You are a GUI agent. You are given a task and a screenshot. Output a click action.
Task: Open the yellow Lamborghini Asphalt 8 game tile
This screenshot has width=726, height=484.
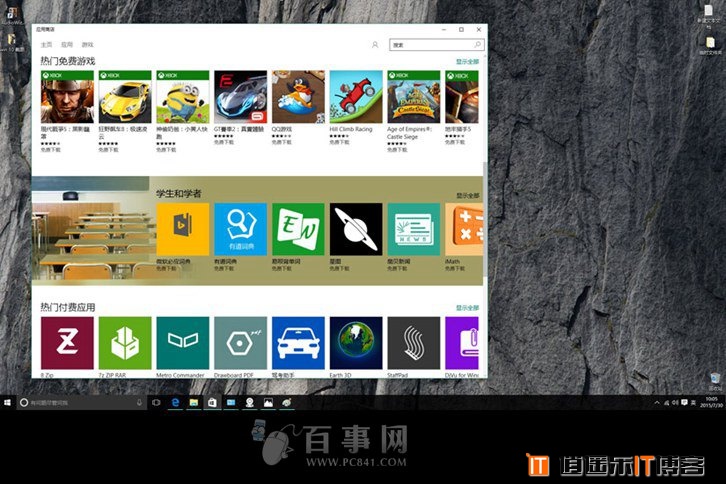click(x=125, y=97)
